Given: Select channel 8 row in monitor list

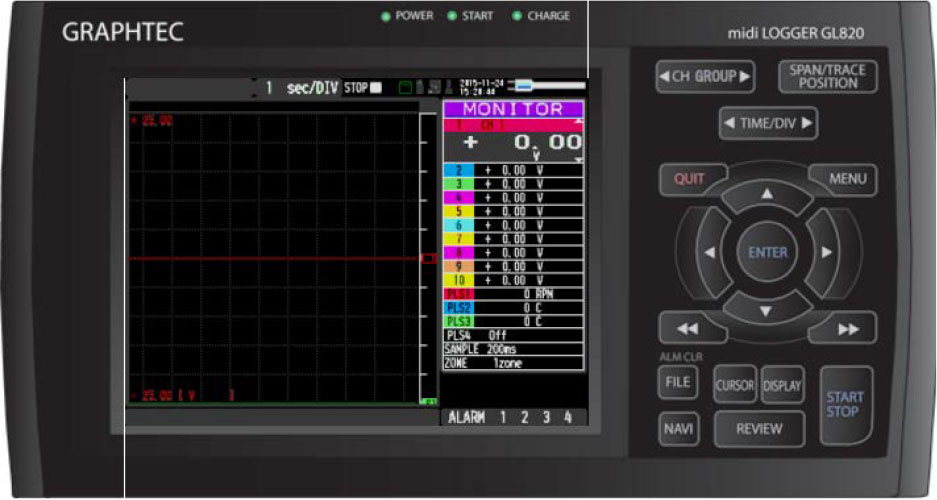Looking at the screenshot, I should pyautogui.click(x=513, y=253).
